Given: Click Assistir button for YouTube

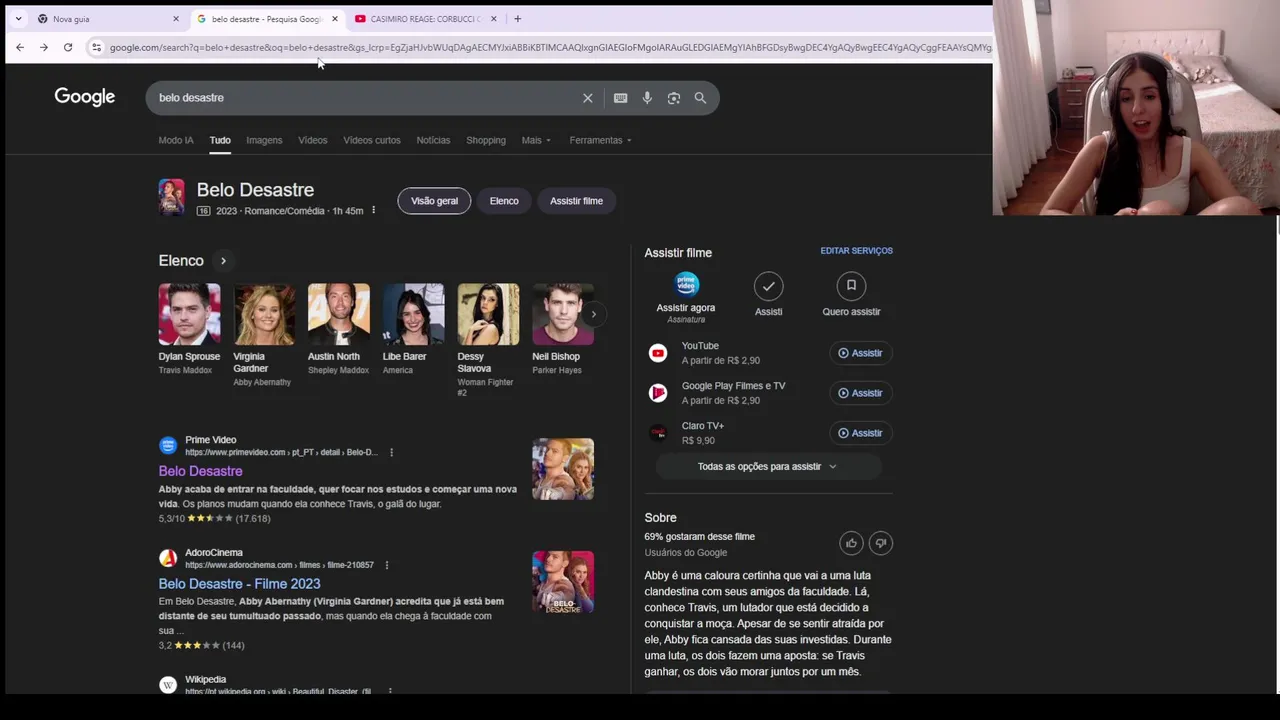Looking at the screenshot, I should click(x=860, y=353).
